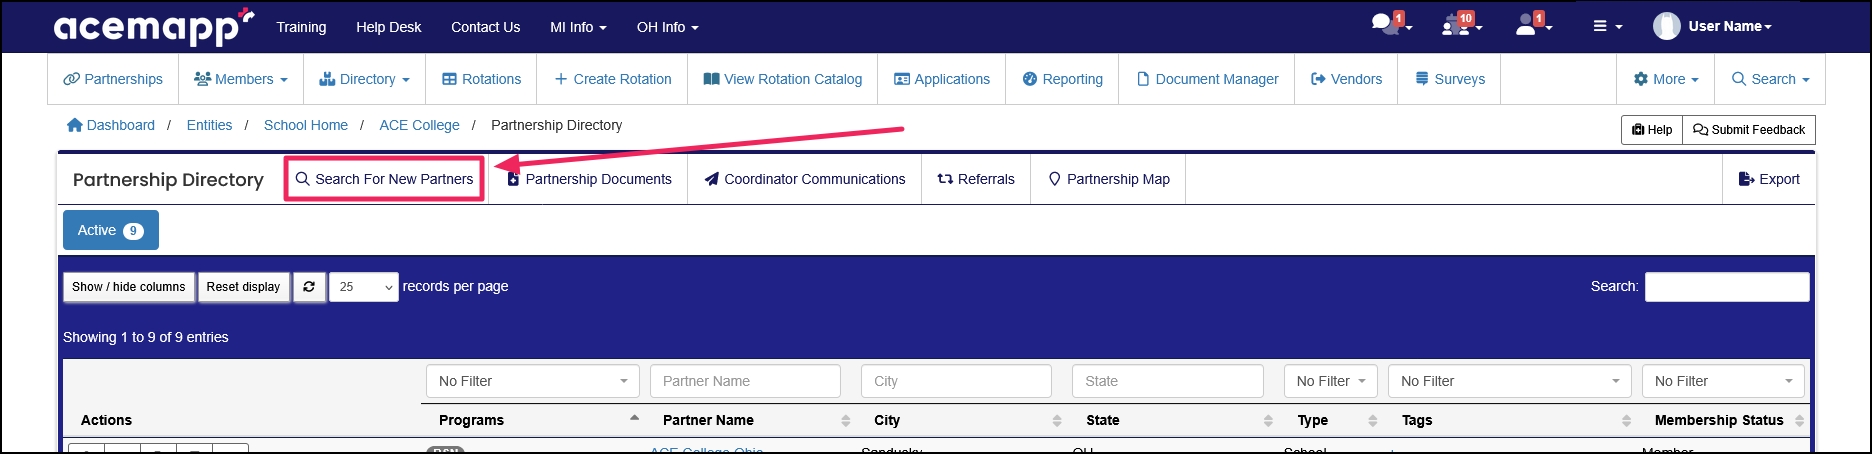Click the acemapp logo
Viewport: 1872px width, 454px height.
tap(153, 27)
